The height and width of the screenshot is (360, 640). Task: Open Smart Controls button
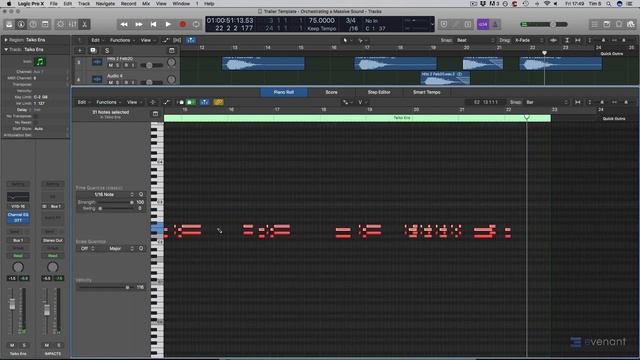click(x=60, y=24)
